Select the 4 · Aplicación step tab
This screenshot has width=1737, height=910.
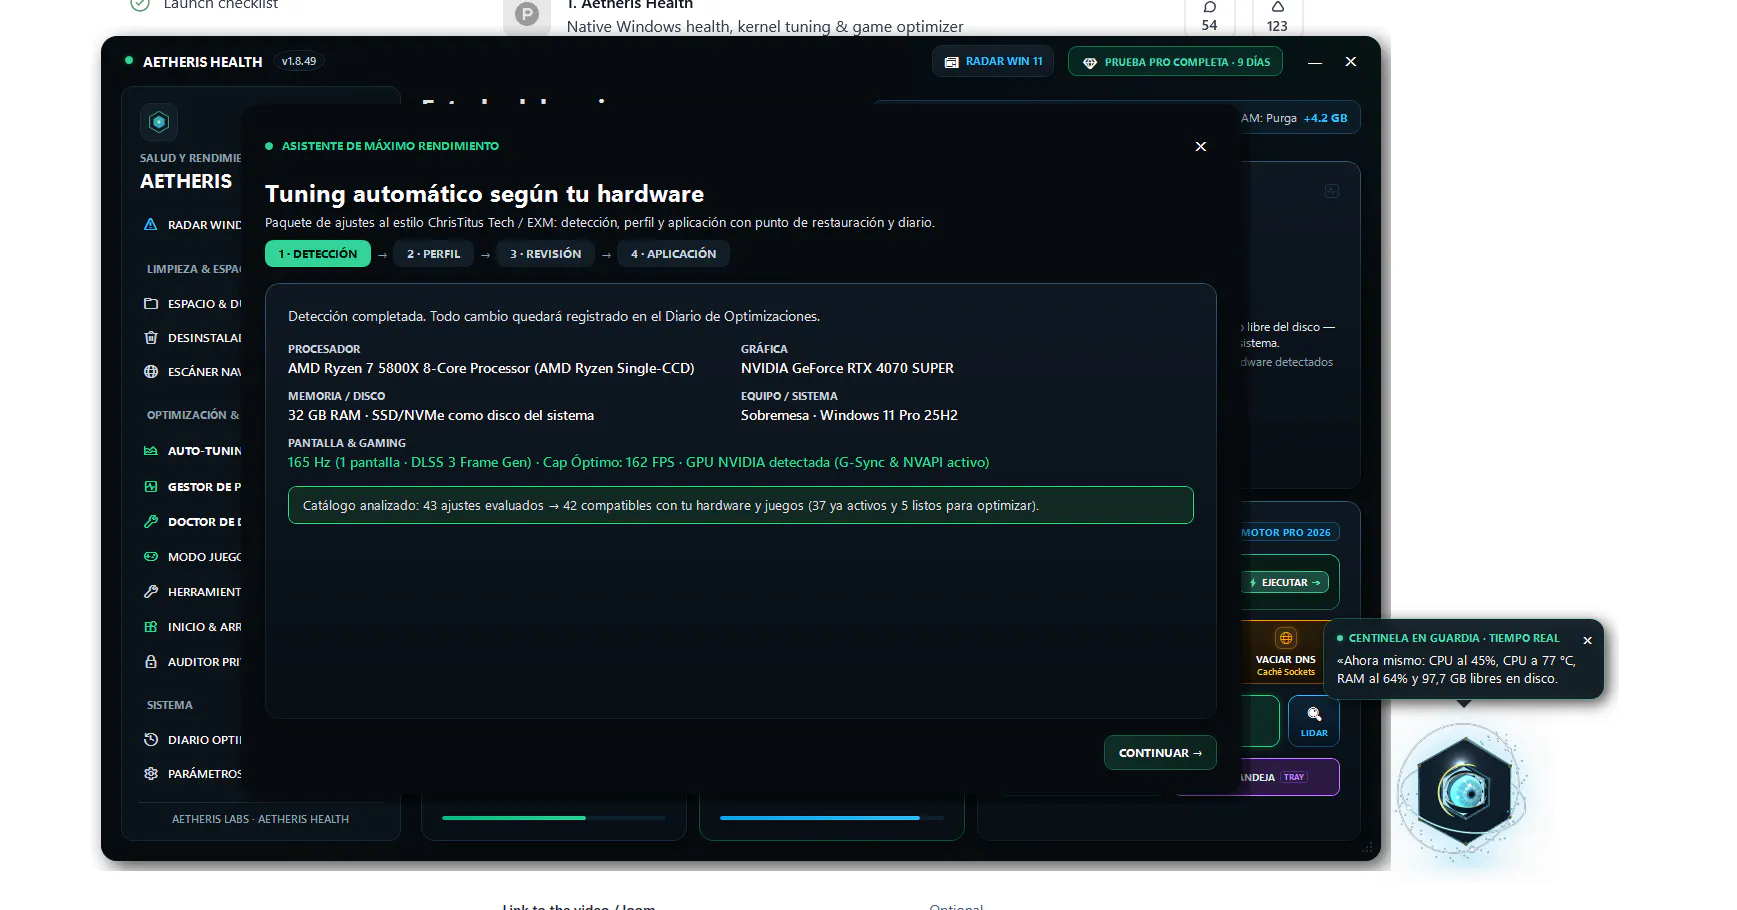coord(674,254)
